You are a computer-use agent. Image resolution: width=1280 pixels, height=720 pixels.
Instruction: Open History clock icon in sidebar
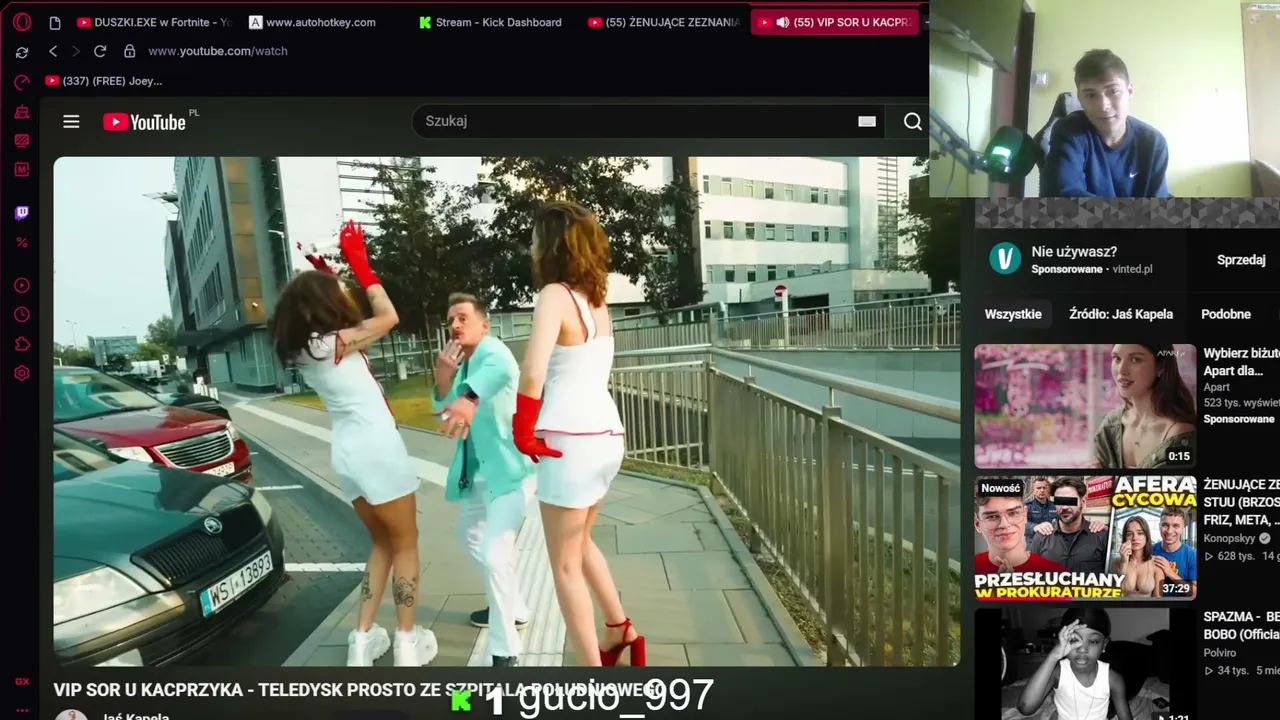(22, 315)
